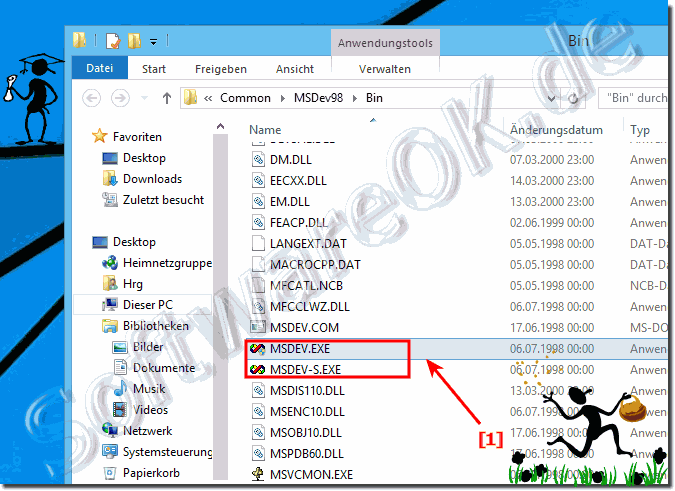
Task: Select the Desktop root tree node
Action: 124,242
